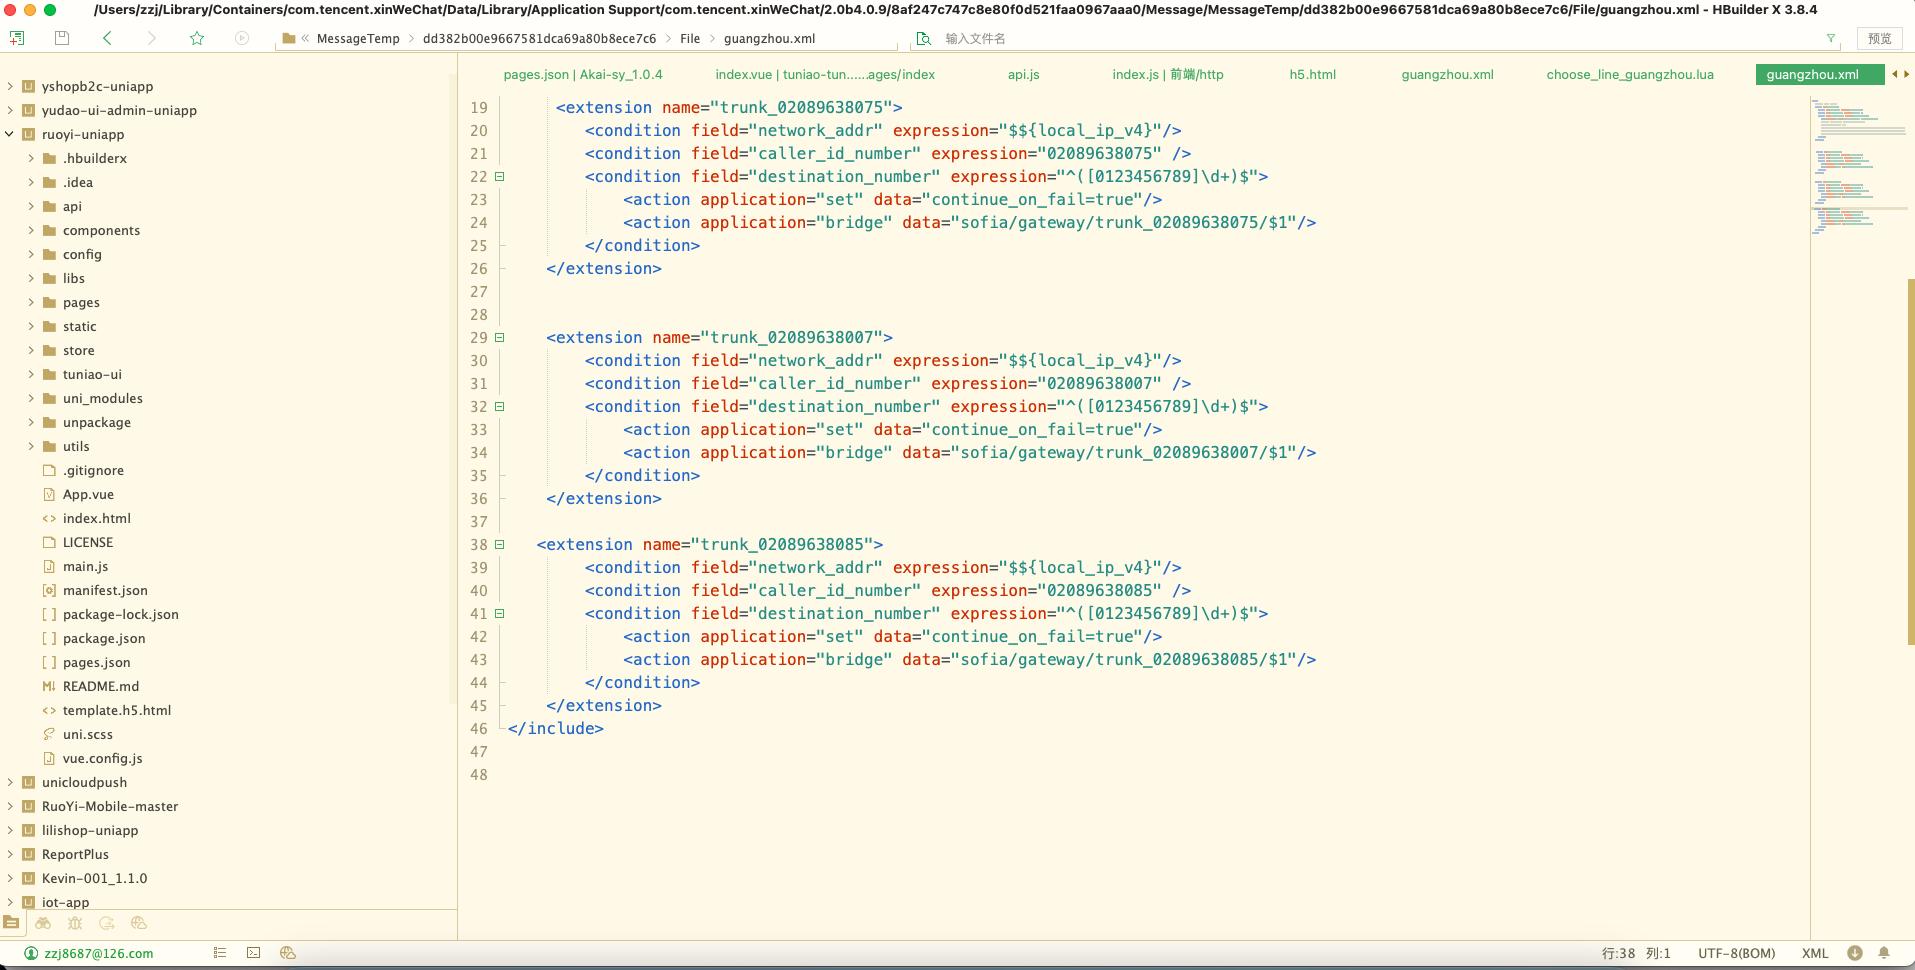Click the save file icon
This screenshot has height=970, width=1915.
click(x=61, y=38)
